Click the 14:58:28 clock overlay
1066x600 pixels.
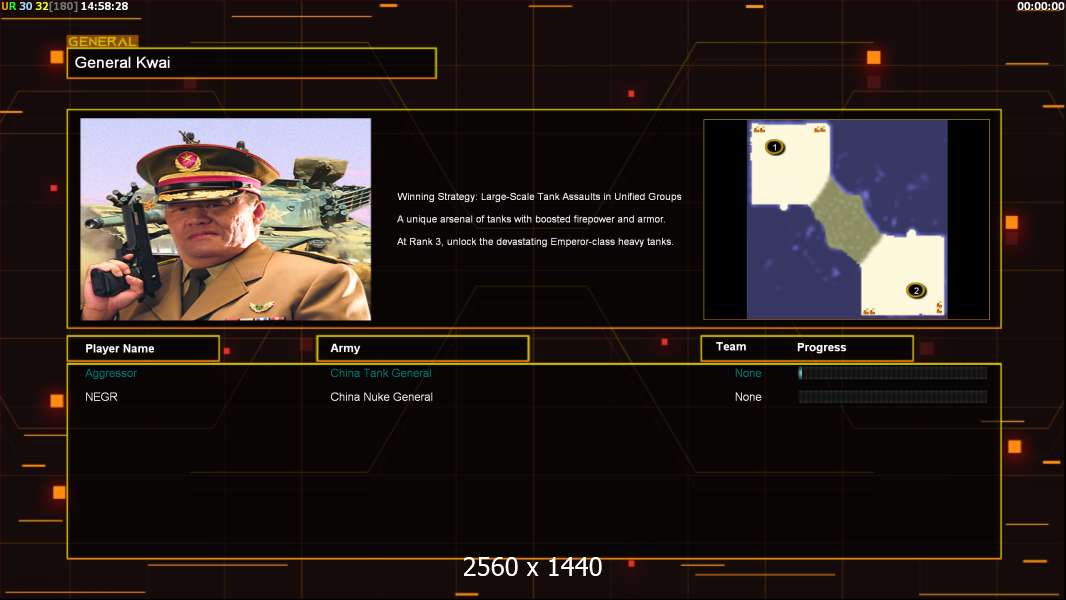[104, 6]
